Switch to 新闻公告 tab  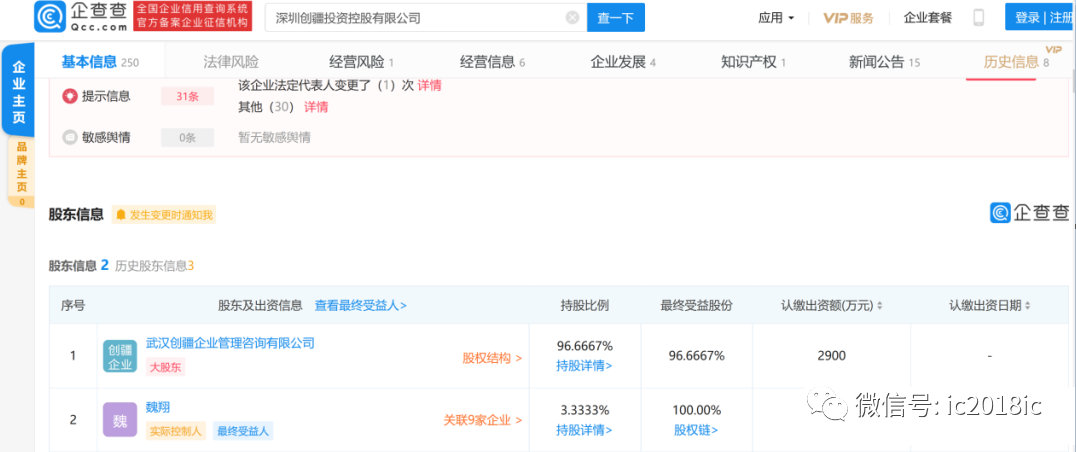[885, 62]
